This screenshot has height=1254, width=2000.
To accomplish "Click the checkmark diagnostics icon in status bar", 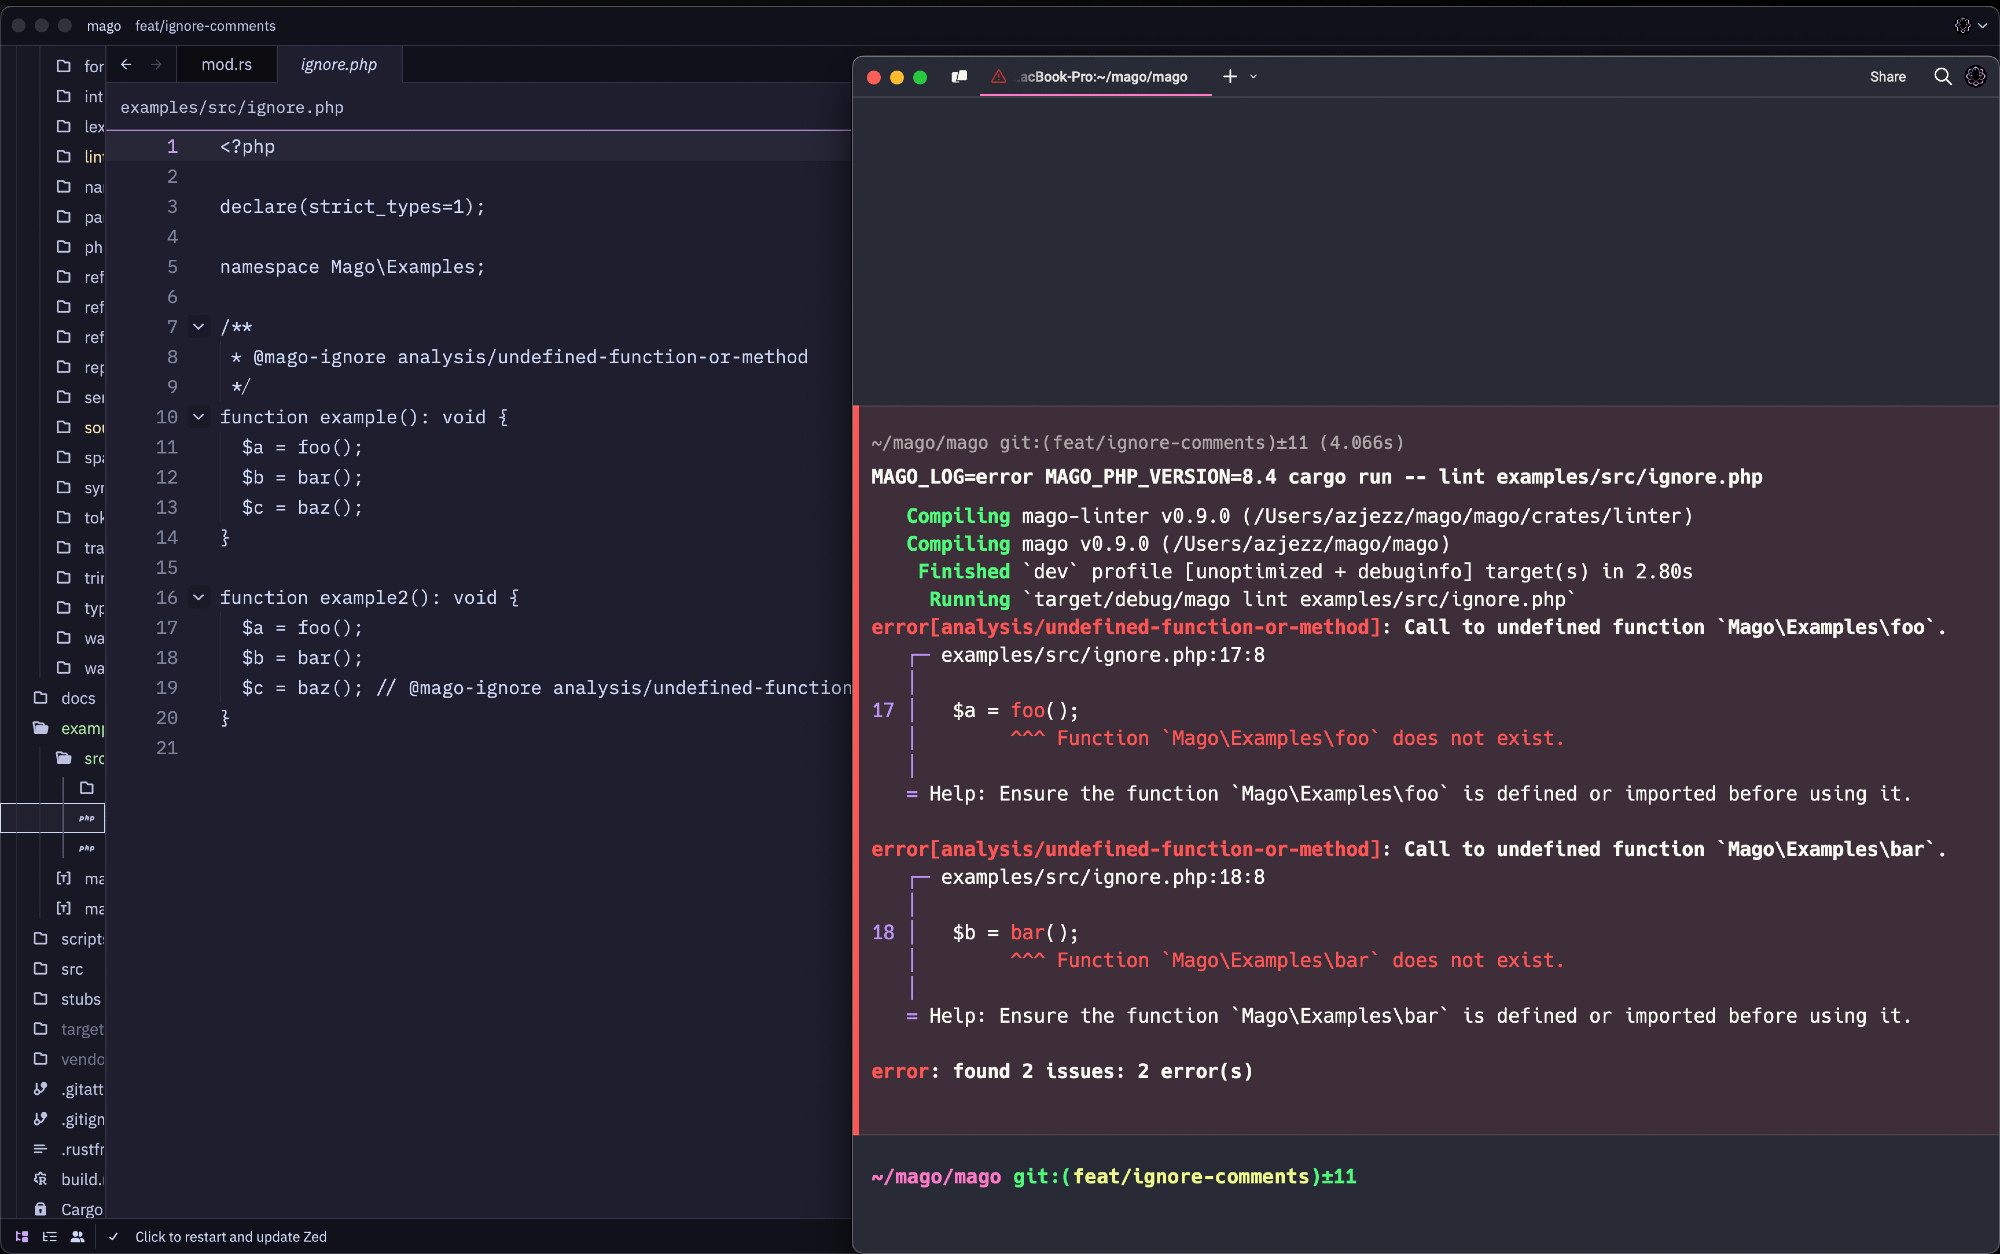I will [x=113, y=1237].
